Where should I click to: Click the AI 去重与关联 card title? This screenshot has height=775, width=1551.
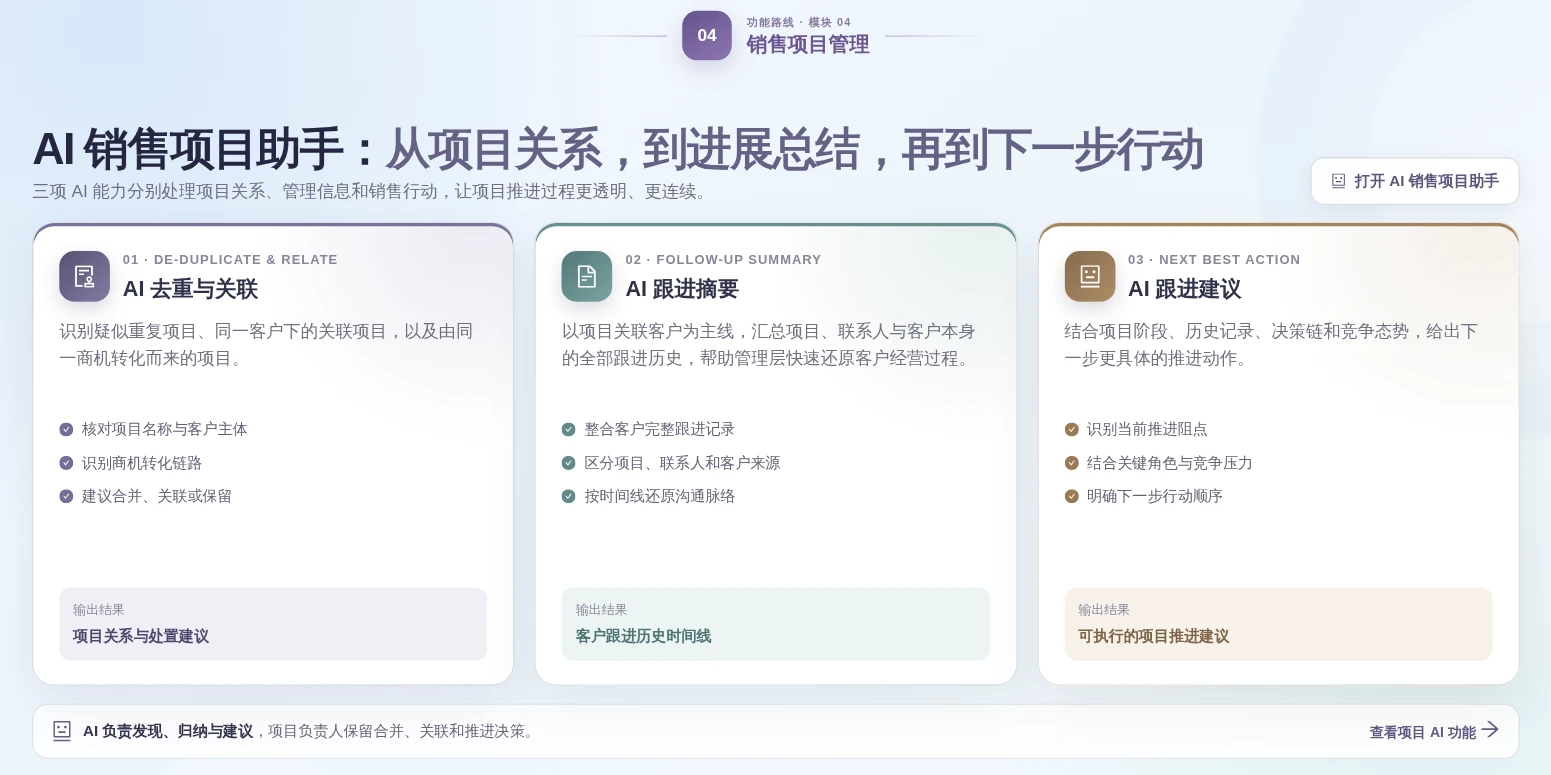point(190,289)
